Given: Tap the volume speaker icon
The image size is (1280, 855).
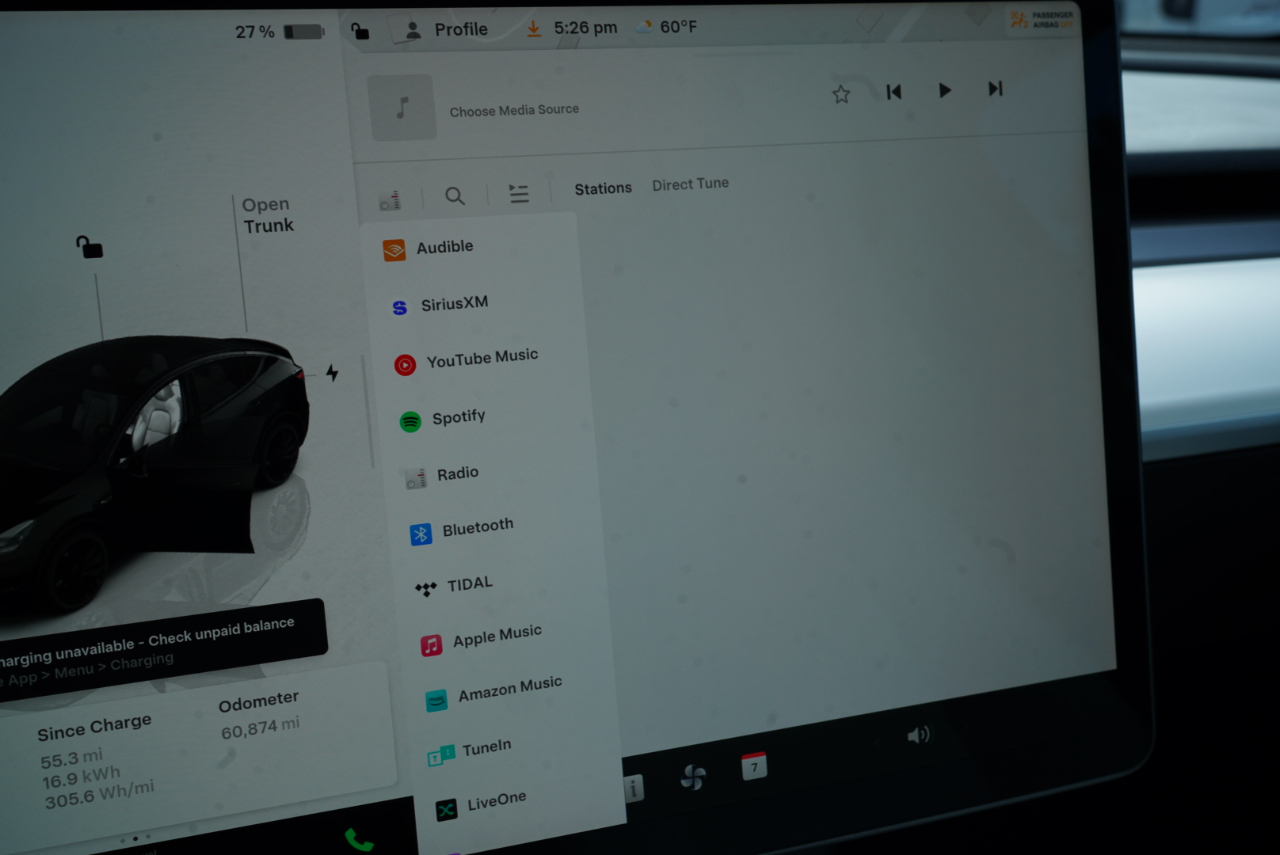Looking at the screenshot, I should tap(918, 735).
